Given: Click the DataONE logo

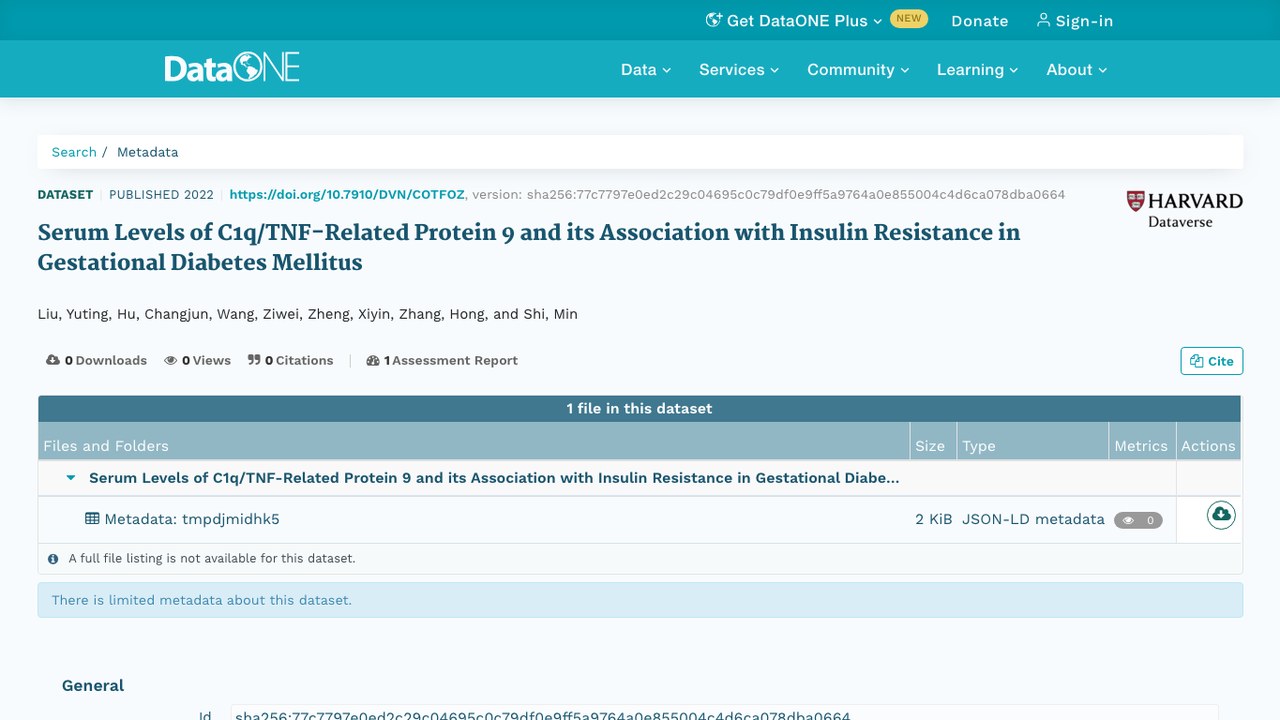Looking at the screenshot, I should pos(232,69).
